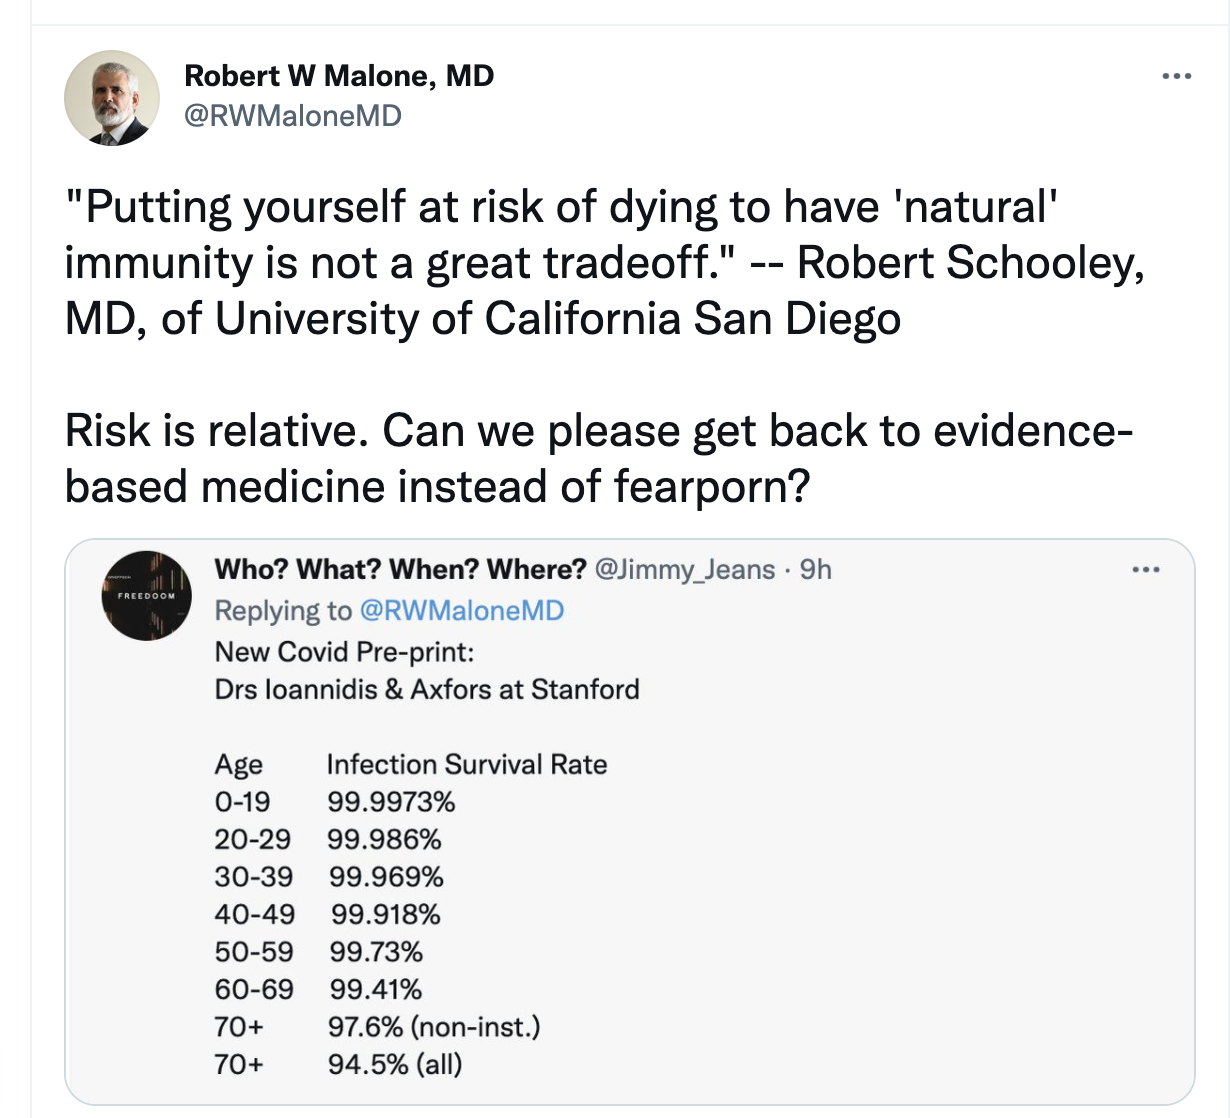Click the 0-19 age row showing 99.9973%
The image size is (1230, 1118).
click(334, 802)
